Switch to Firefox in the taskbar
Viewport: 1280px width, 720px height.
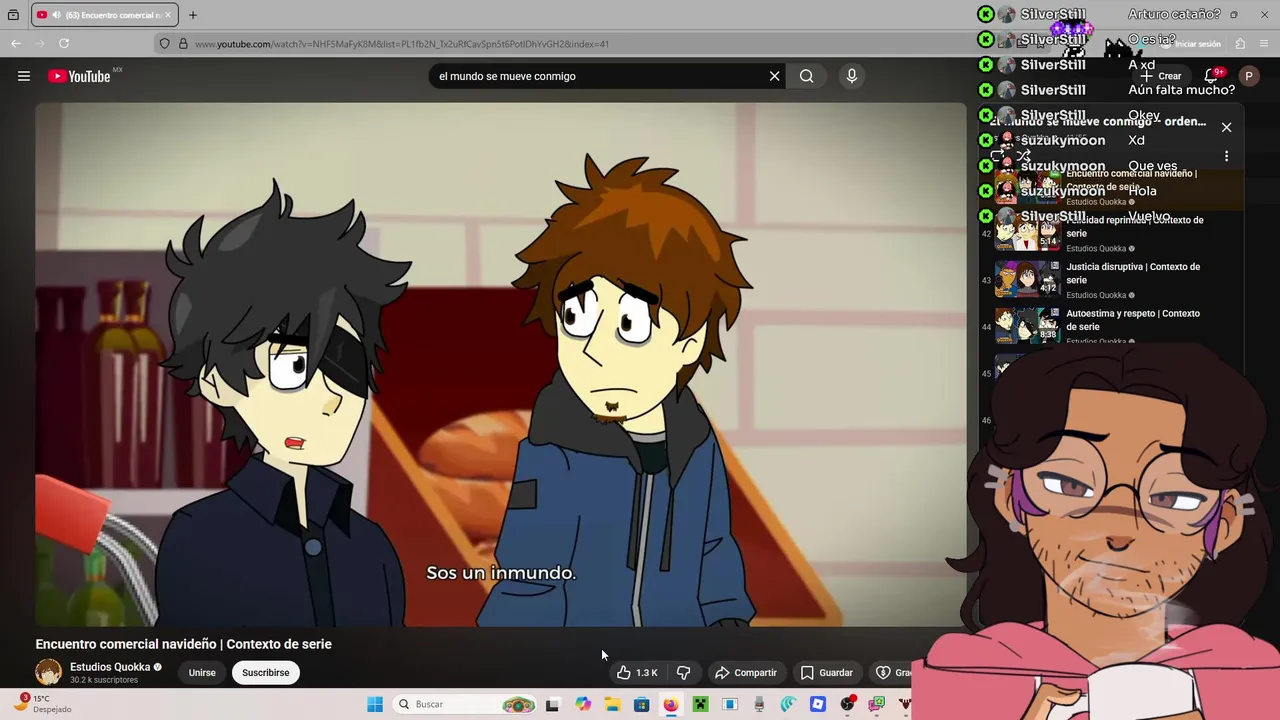[x=671, y=704]
